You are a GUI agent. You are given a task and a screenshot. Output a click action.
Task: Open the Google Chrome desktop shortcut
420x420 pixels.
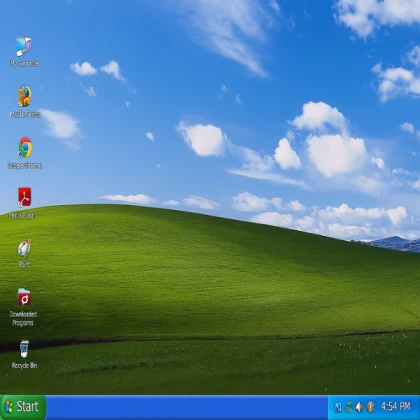click(x=25, y=147)
